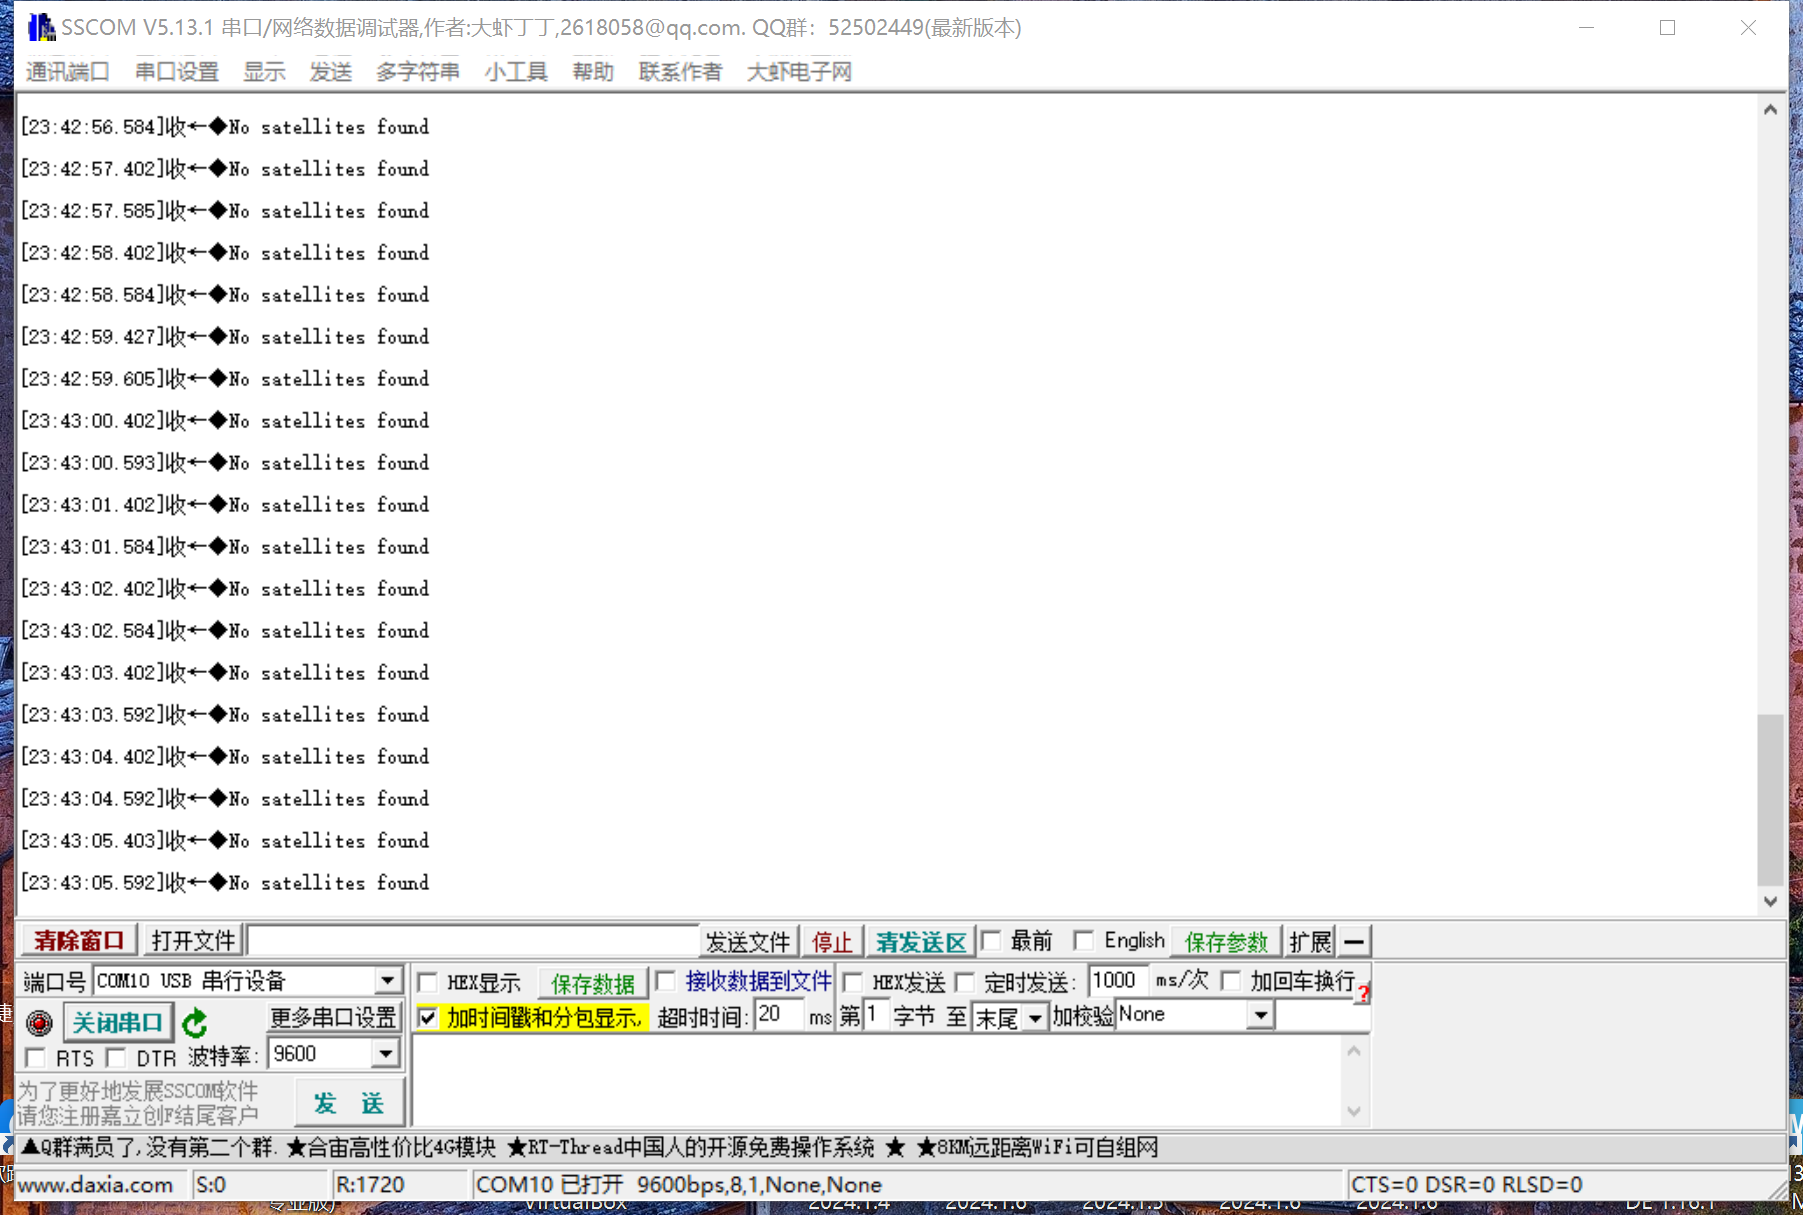
Task: Toggle the 加回车换行 checkbox
Action: 1232,981
